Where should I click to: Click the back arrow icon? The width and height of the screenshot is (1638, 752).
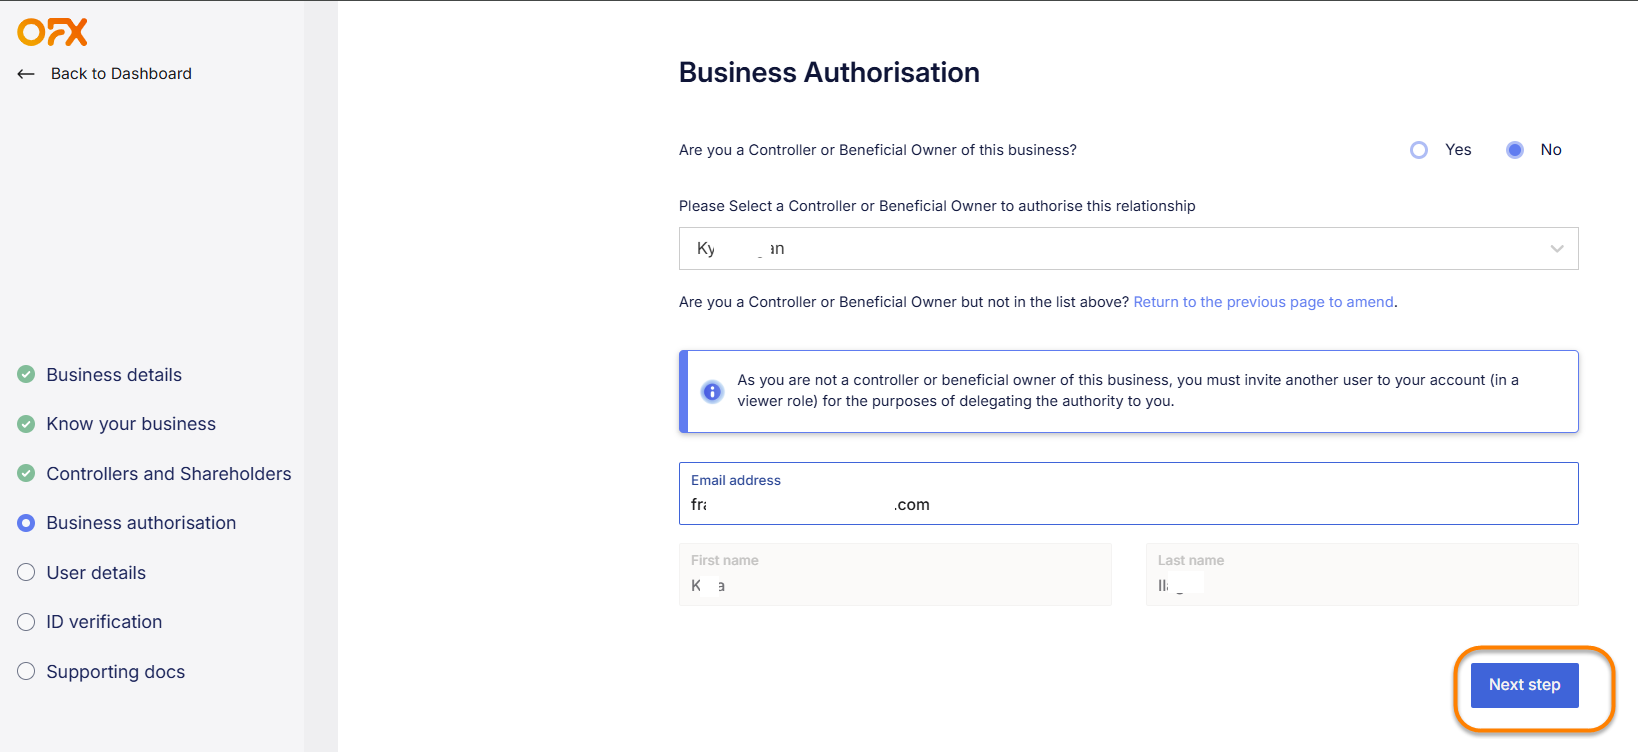click(26, 74)
